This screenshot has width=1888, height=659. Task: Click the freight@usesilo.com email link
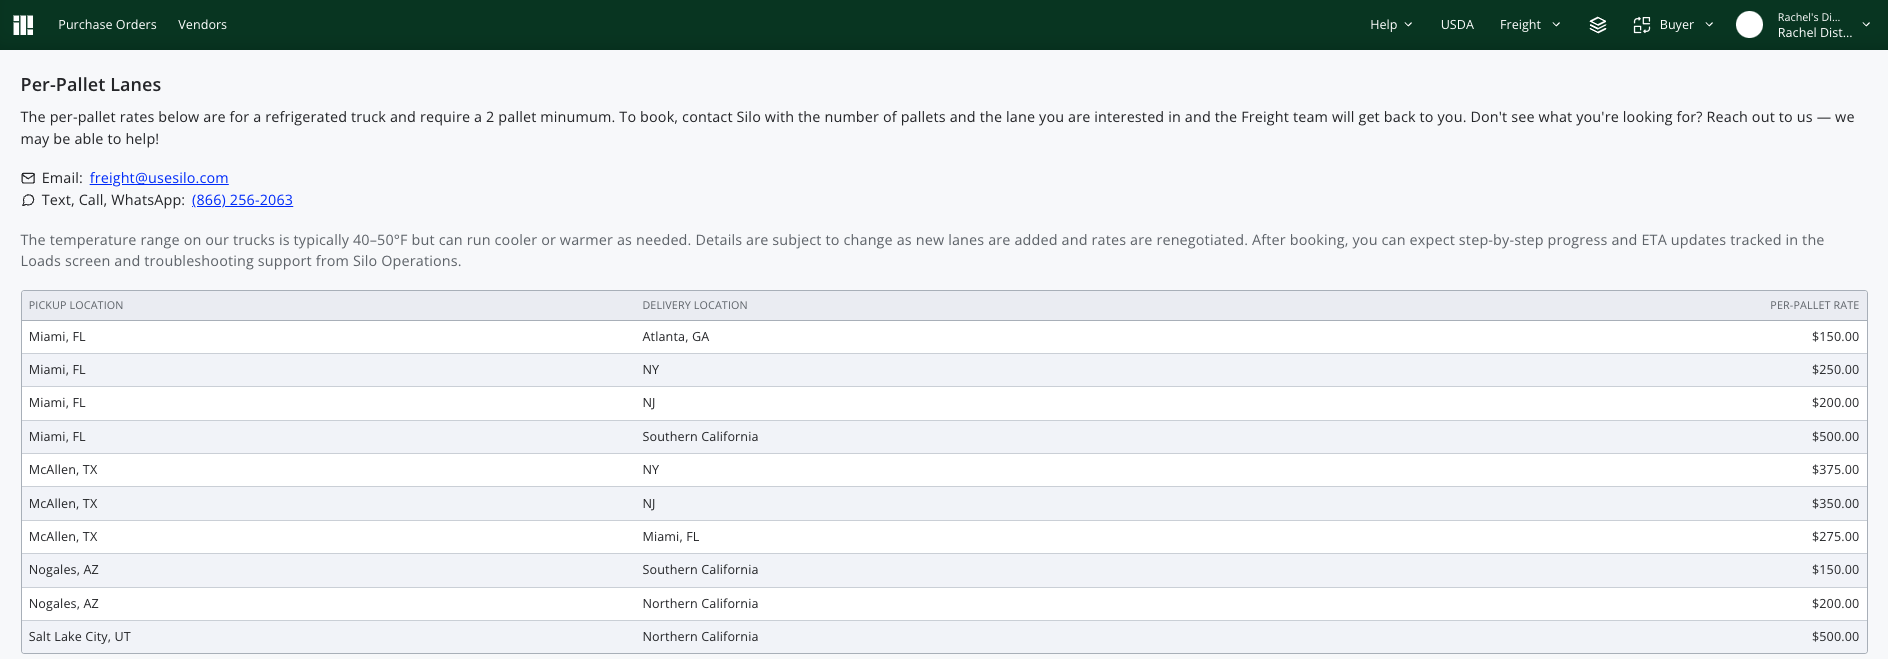pos(159,178)
